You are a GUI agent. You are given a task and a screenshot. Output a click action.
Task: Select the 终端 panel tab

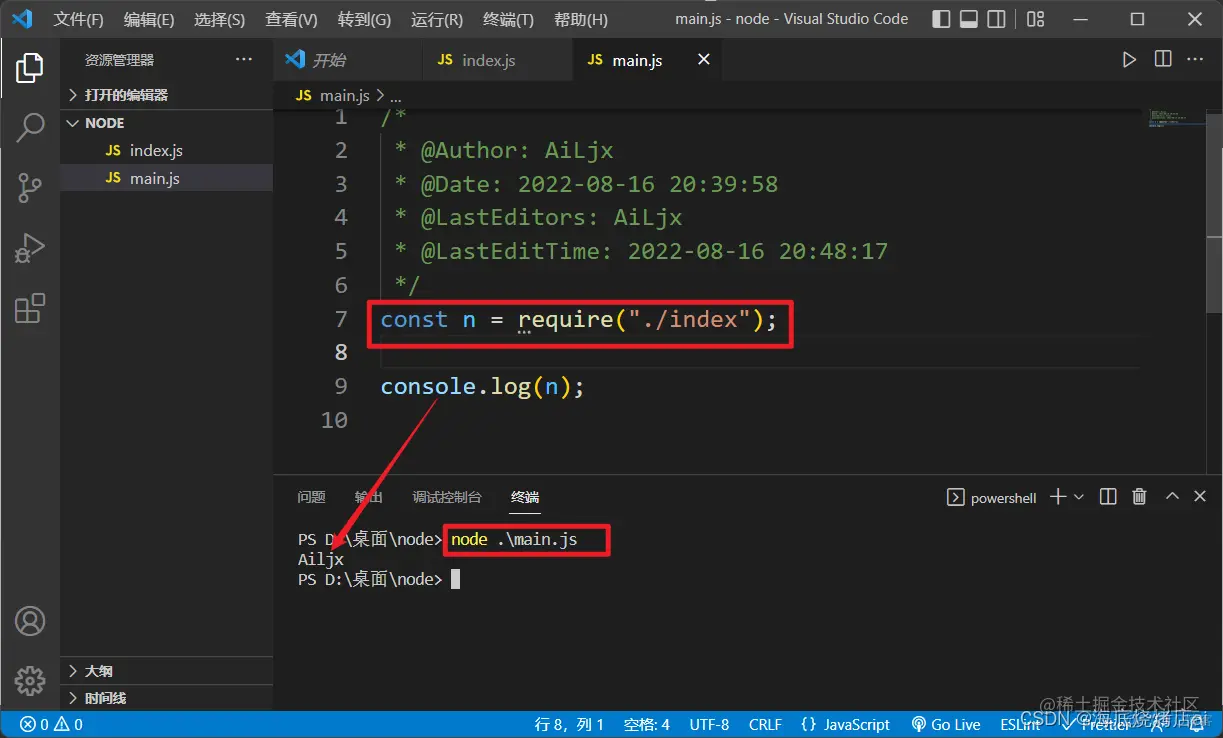[525, 497]
